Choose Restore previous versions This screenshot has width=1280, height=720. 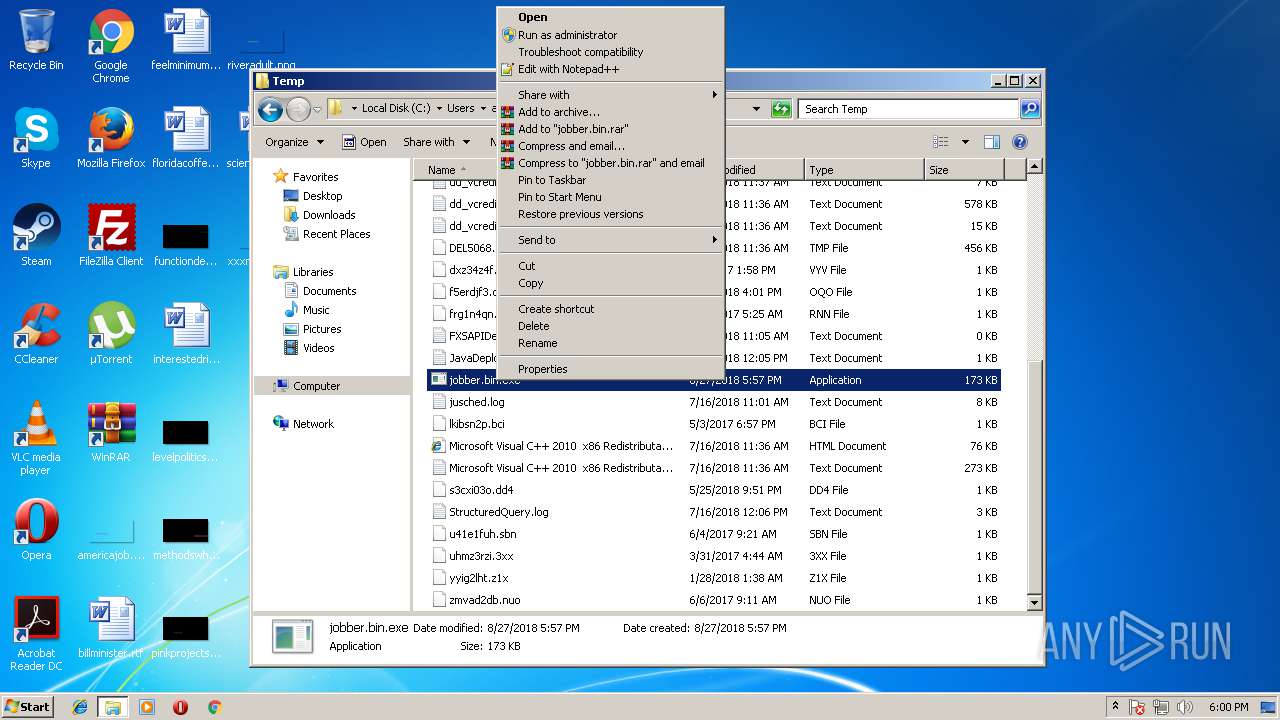tap(610, 214)
